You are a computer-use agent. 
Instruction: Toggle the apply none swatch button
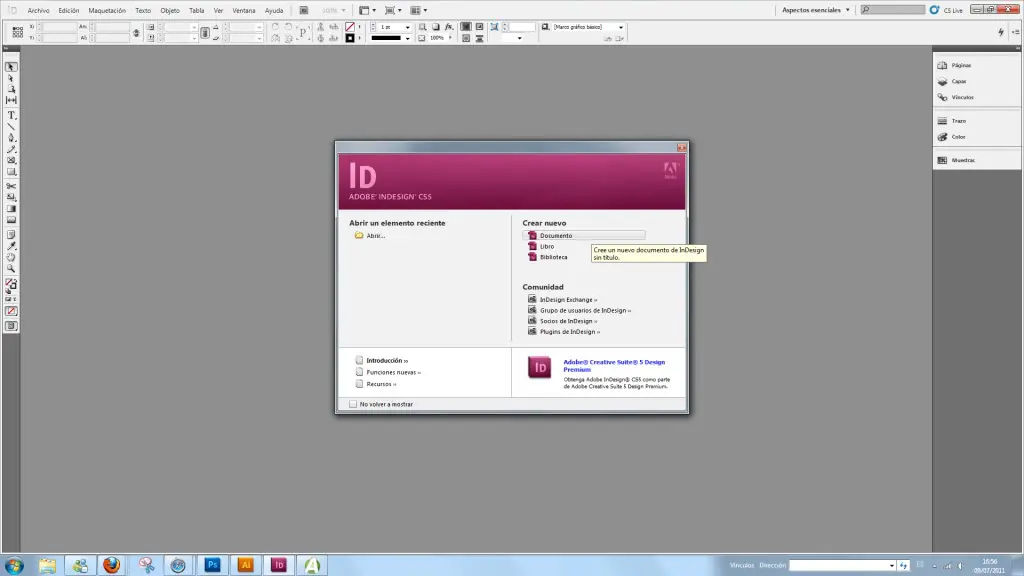11,312
